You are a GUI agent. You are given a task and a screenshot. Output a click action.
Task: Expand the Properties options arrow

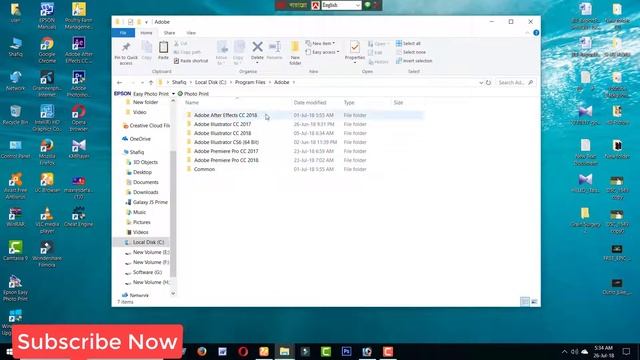click(x=355, y=63)
